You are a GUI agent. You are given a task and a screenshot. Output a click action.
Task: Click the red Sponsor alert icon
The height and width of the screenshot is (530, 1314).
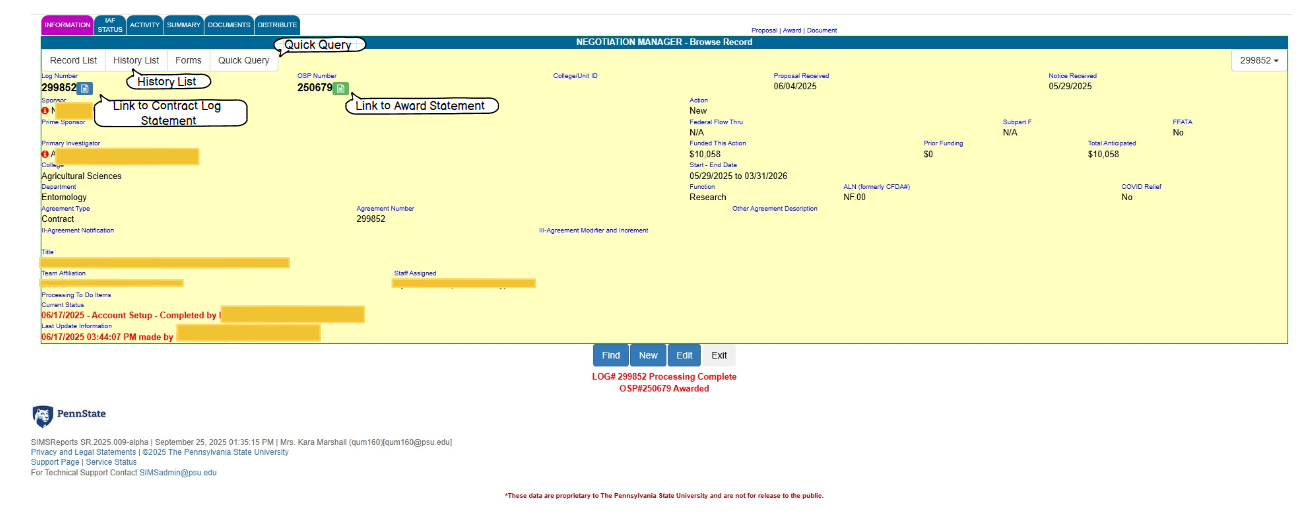[x=45, y=110]
